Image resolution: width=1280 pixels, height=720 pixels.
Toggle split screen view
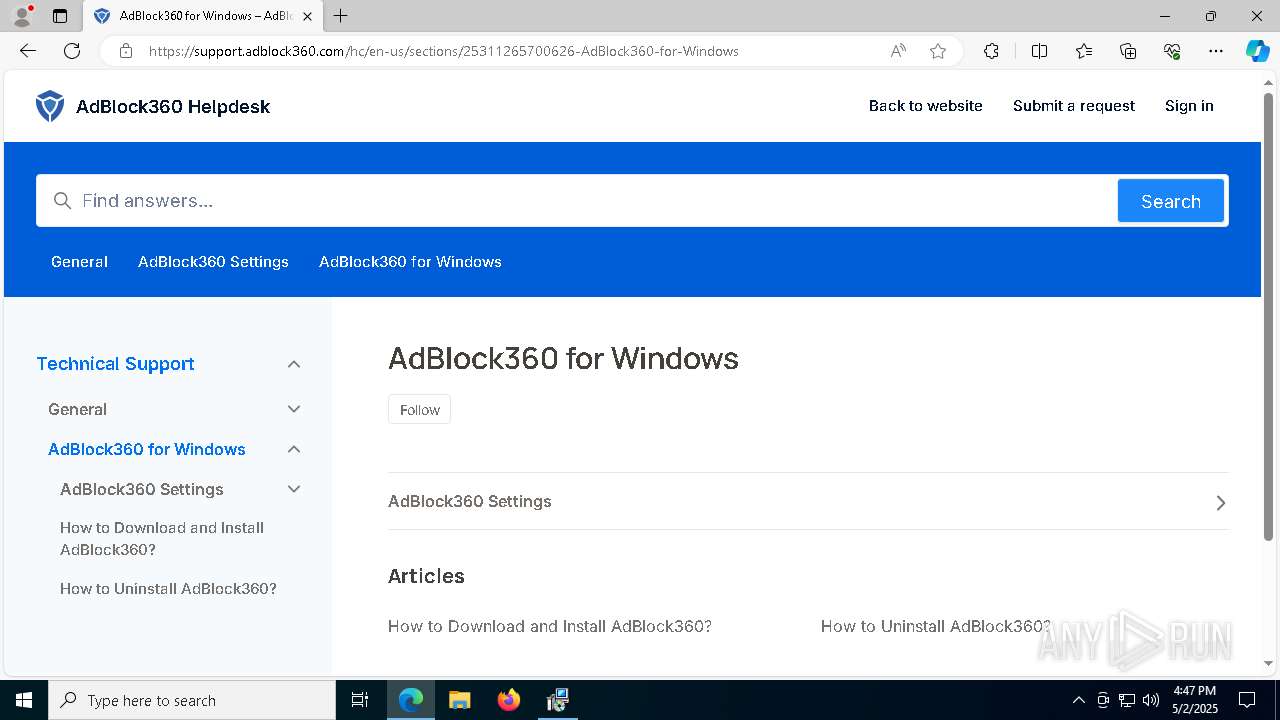[x=1039, y=51]
